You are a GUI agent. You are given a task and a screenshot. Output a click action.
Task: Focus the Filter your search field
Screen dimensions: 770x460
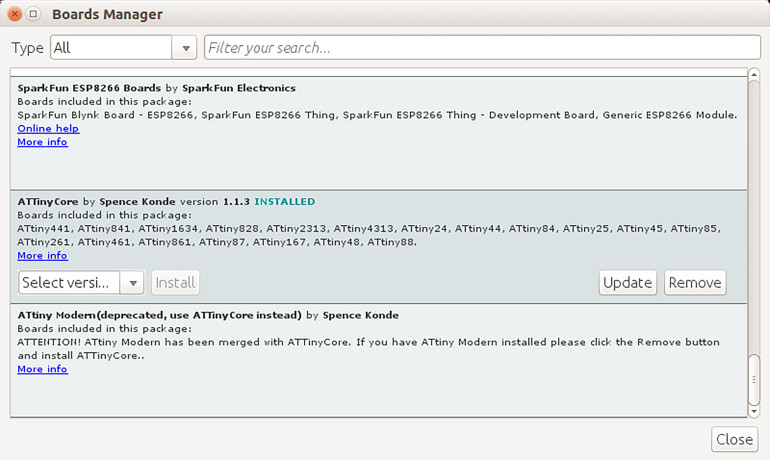coord(482,48)
